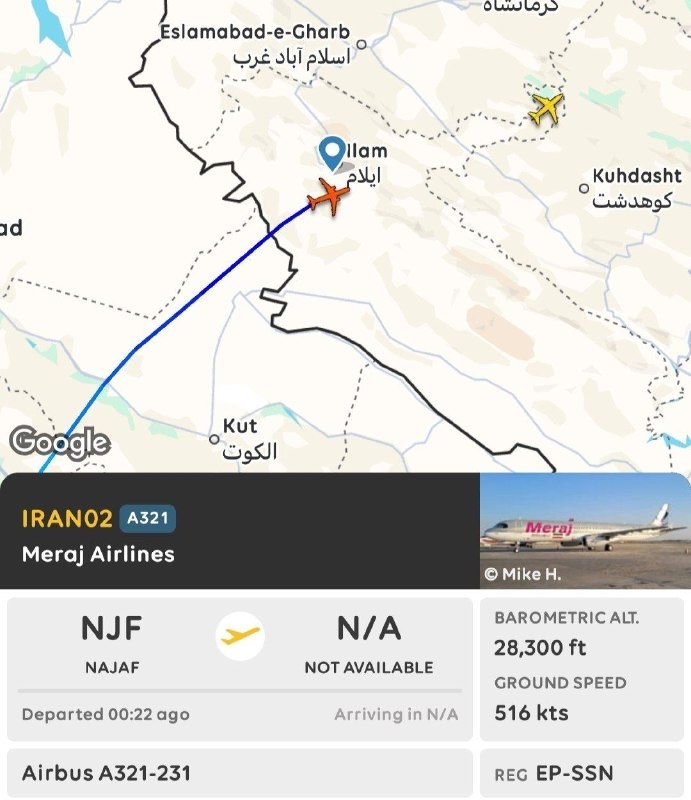Viewport: 691px width, 800px height.
Task: Tap the EP-SSN registration panel
Action: coord(582,773)
